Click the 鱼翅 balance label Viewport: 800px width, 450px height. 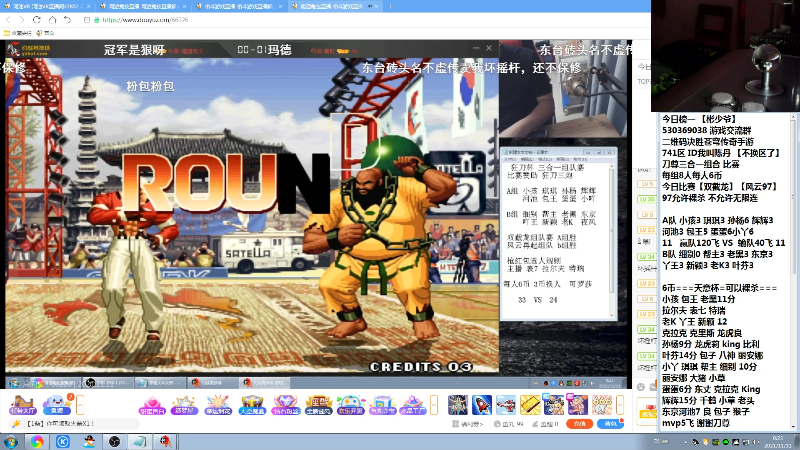pos(545,424)
